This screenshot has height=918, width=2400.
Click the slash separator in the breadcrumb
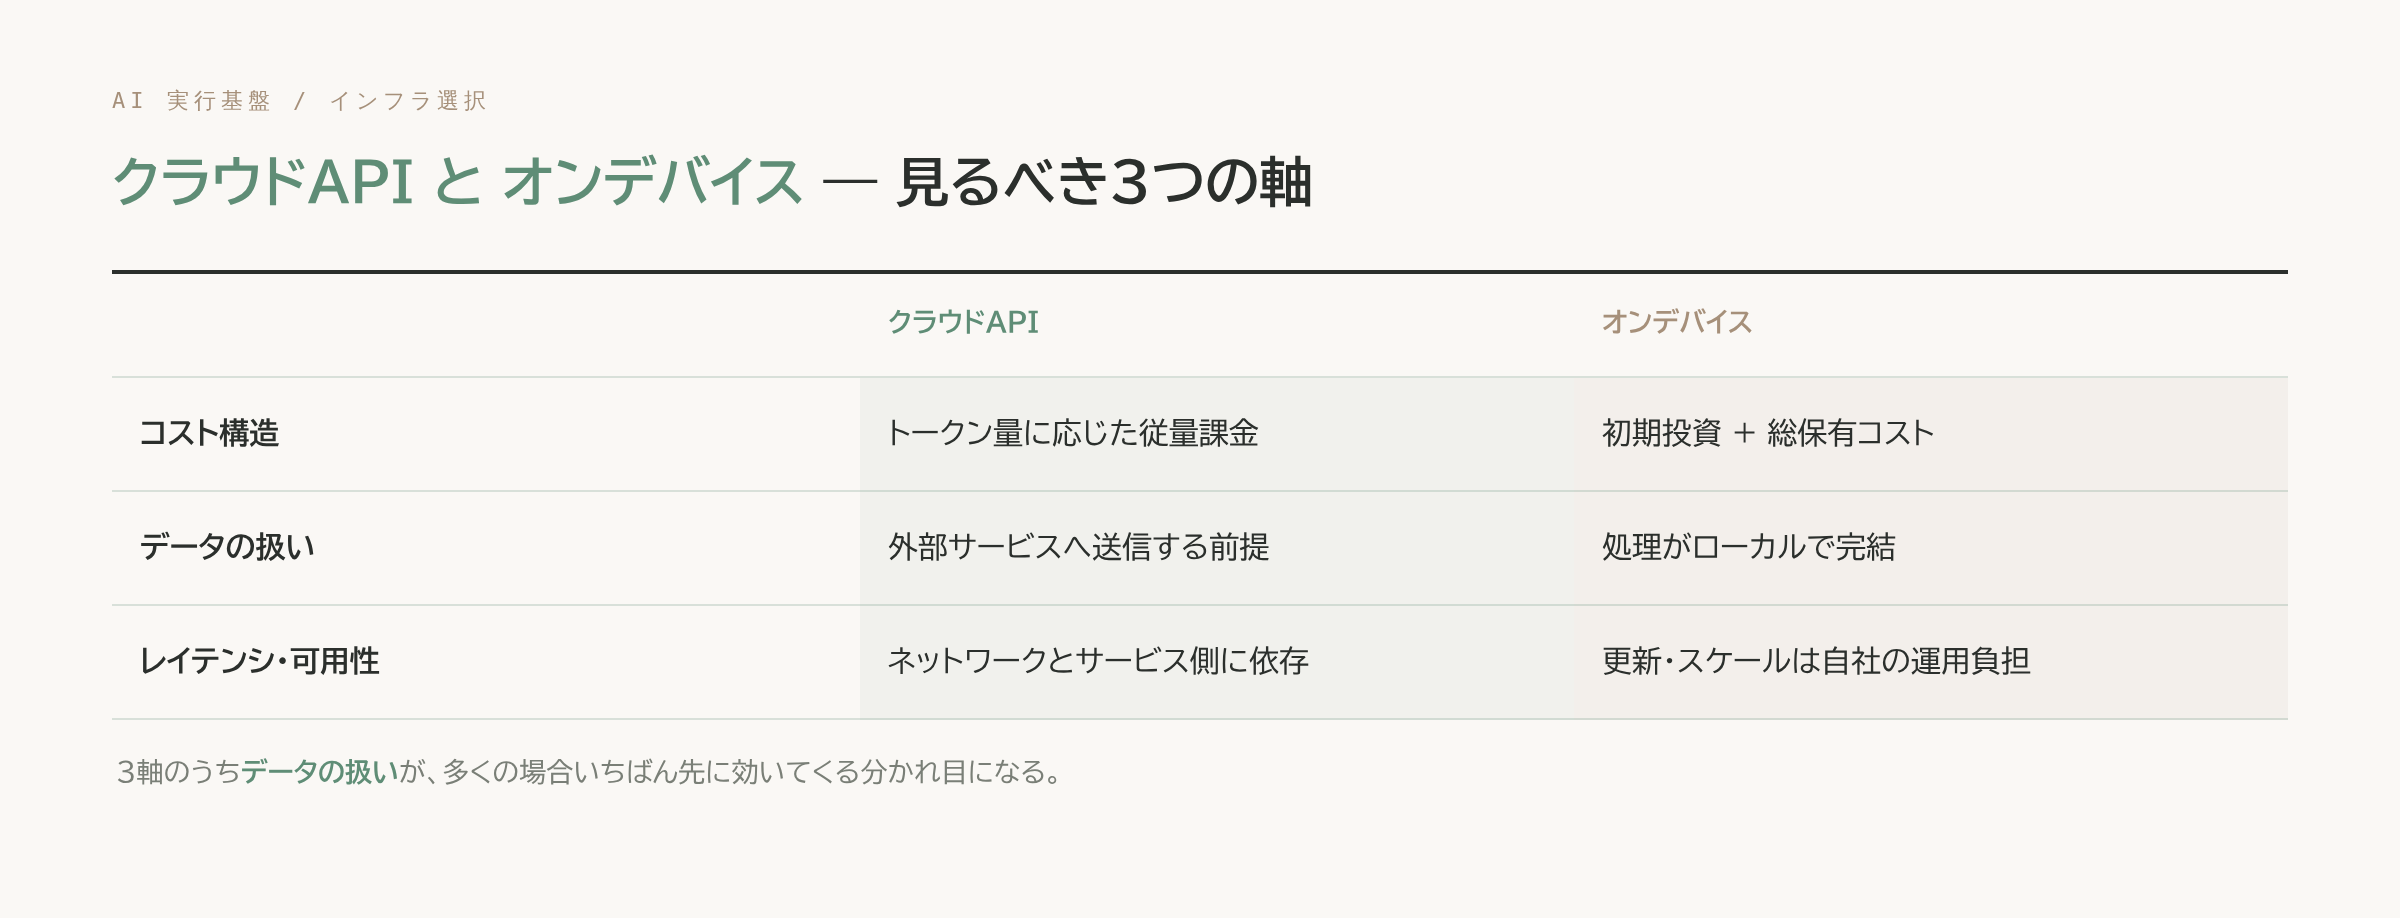(x=300, y=101)
